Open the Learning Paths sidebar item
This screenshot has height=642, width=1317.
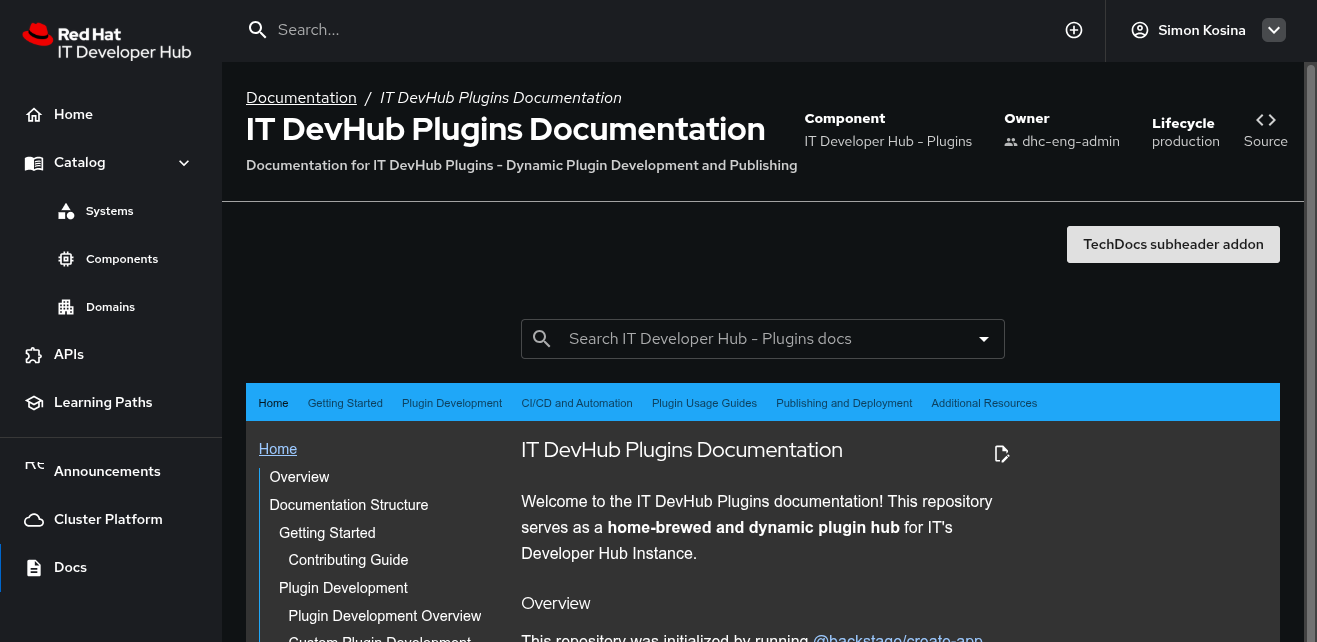(111, 403)
